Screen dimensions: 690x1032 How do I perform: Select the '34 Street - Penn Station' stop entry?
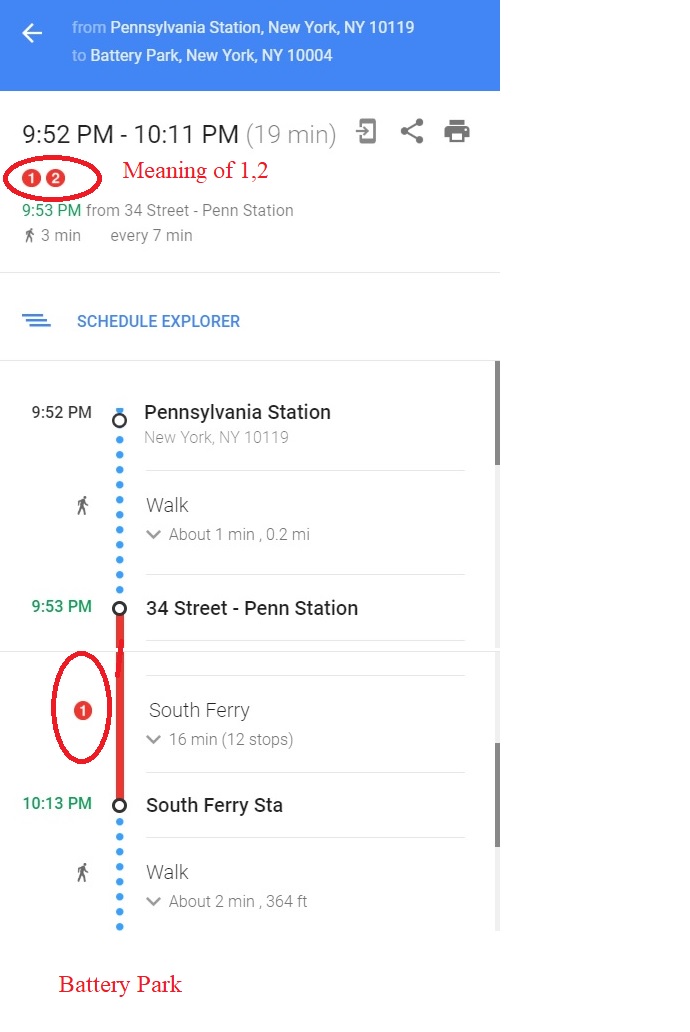coord(251,608)
